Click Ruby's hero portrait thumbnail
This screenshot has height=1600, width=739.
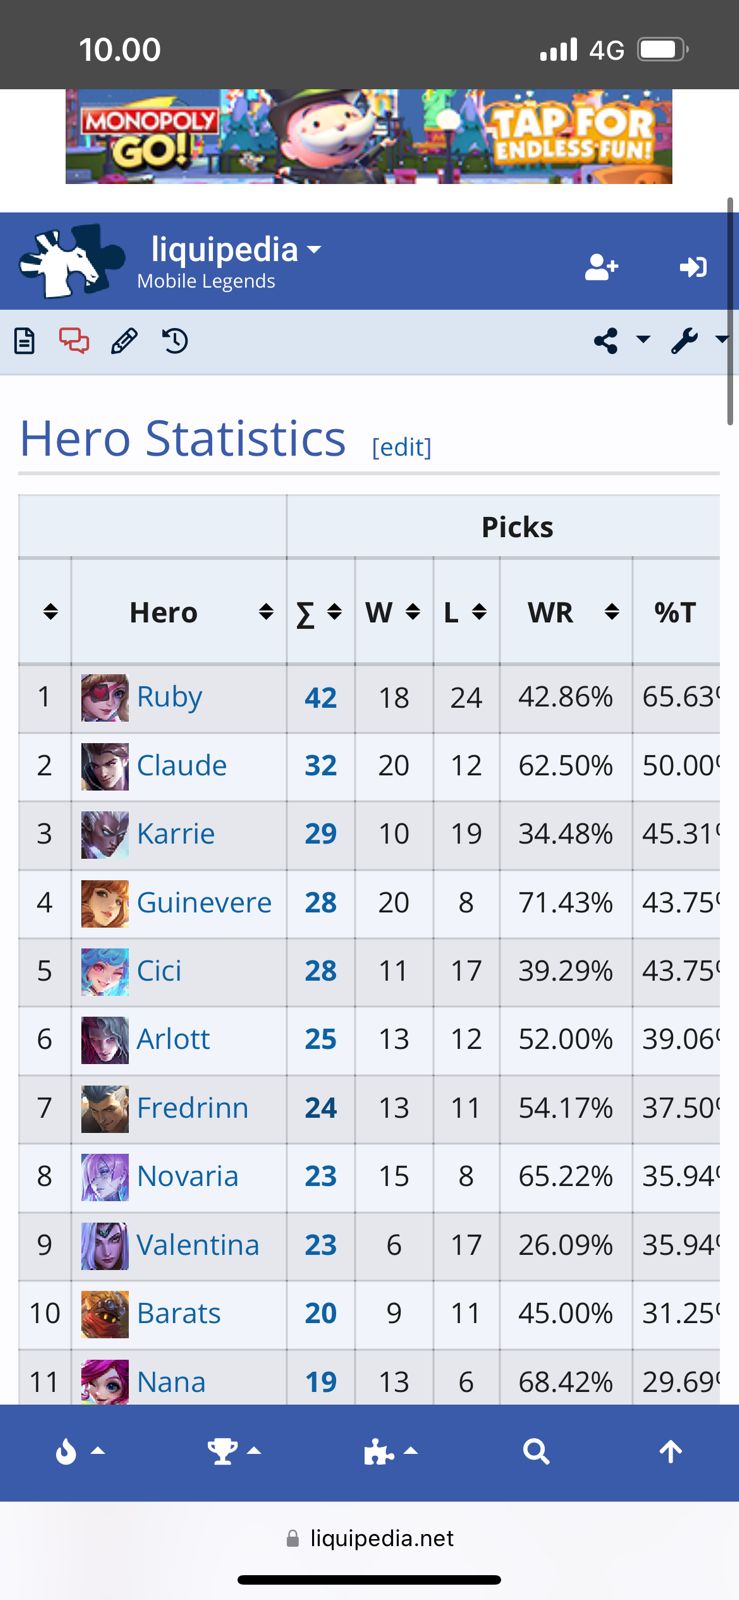104,697
